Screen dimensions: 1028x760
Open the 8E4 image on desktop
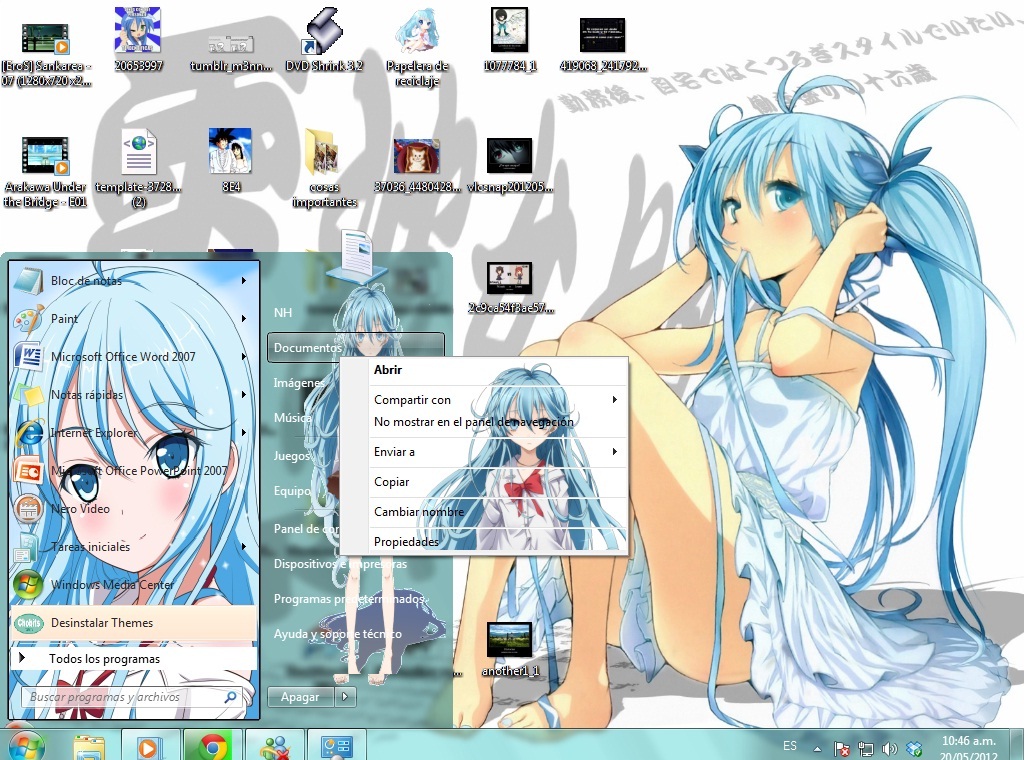click(230, 160)
